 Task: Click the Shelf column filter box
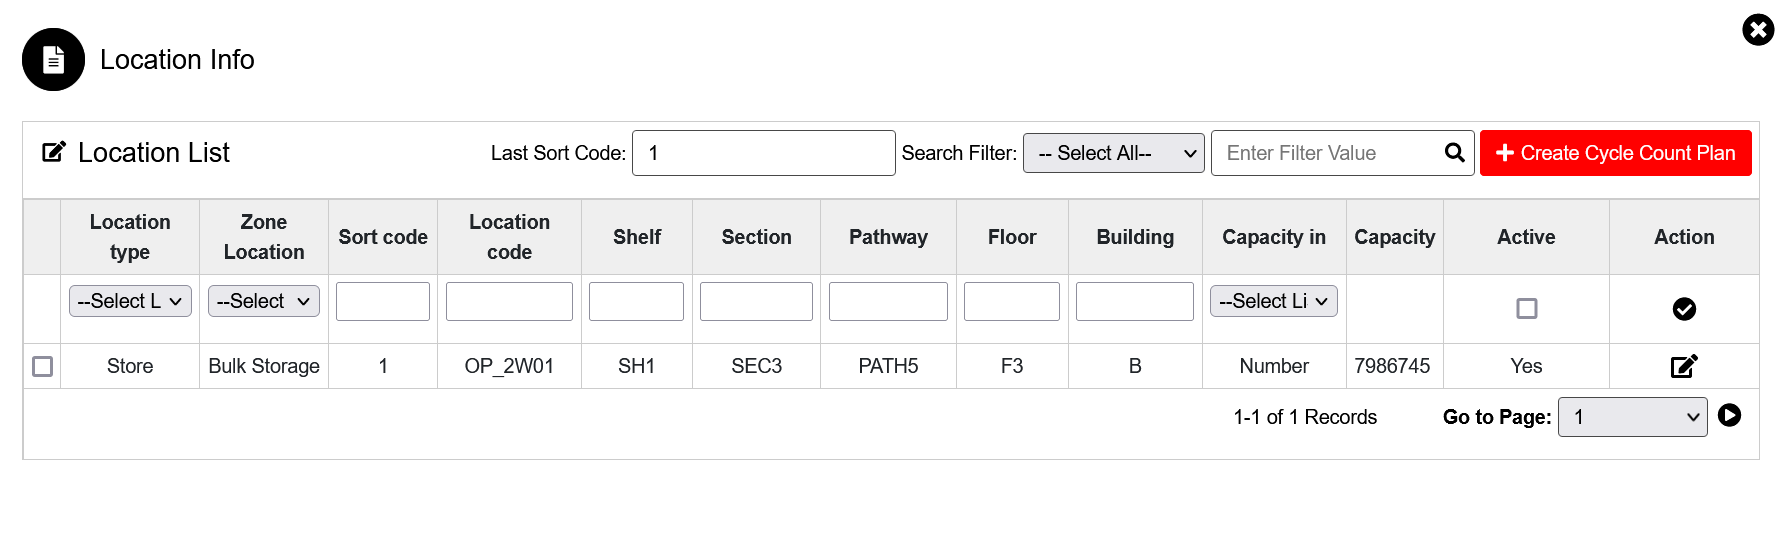[636, 301]
